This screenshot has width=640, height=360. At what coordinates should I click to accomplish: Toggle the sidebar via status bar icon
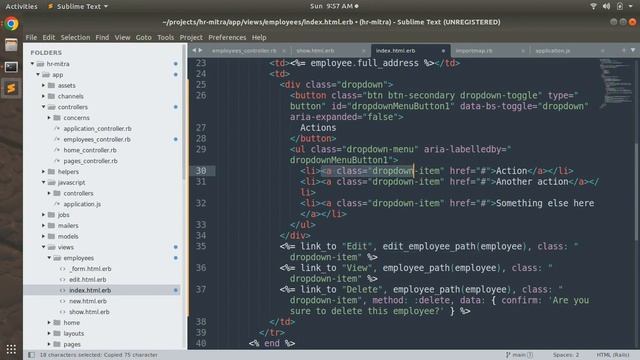point(31,355)
